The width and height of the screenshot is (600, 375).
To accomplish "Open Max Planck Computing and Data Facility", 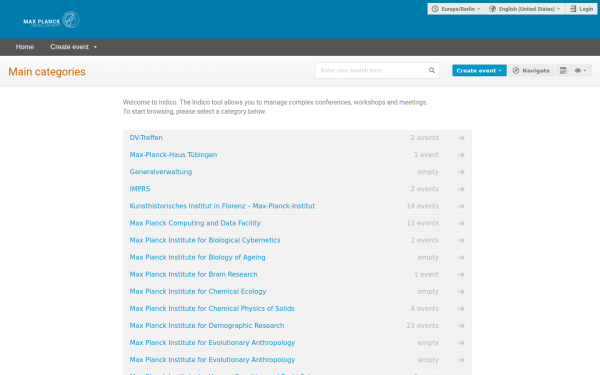I will [x=195, y=223].
